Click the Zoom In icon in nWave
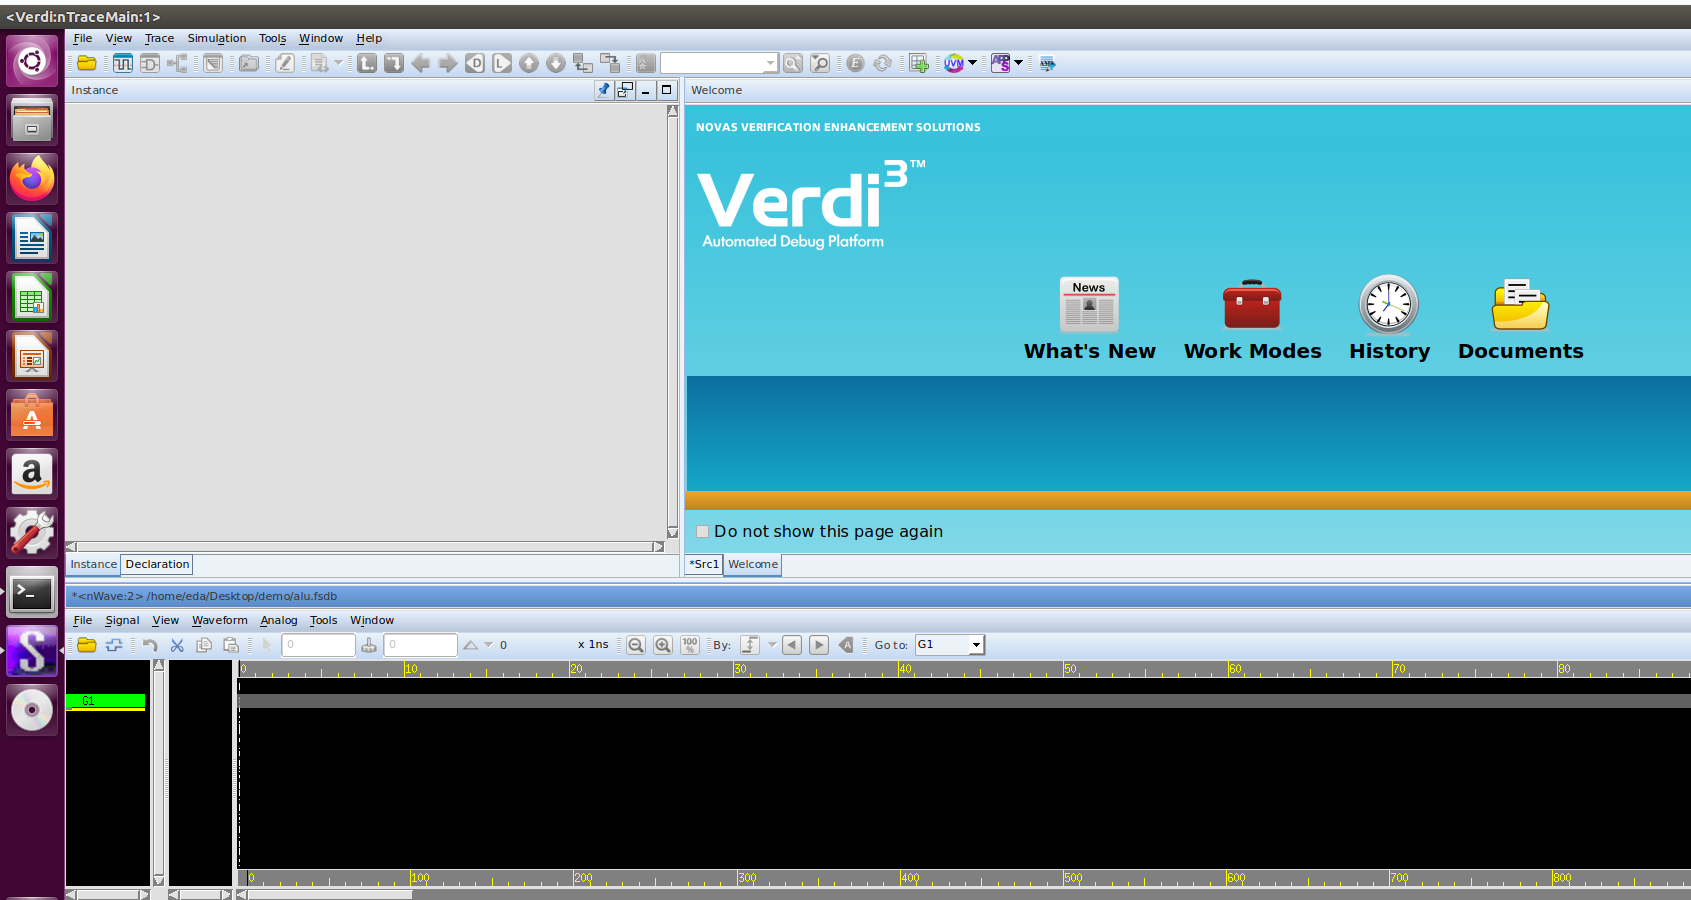The height and width of the screenshot is (900, 1691). tap(663, 645)
